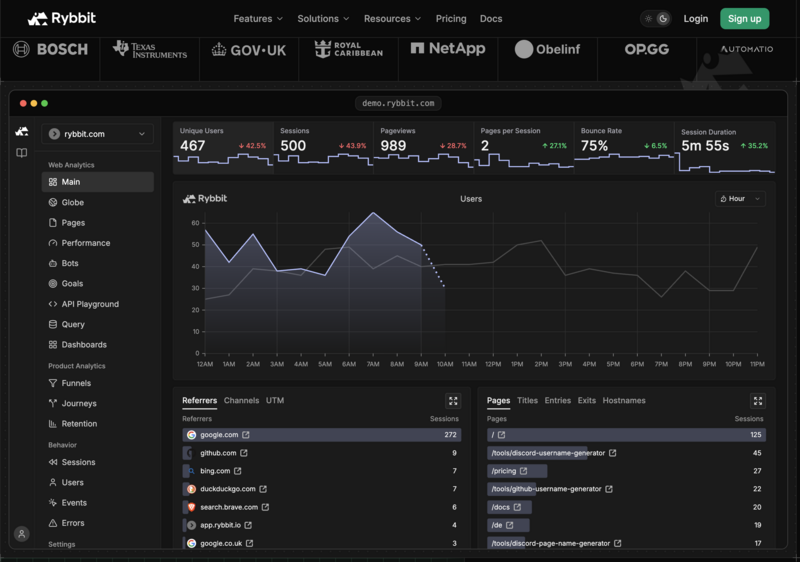Select the Main dashboard item

click(97, 182)
